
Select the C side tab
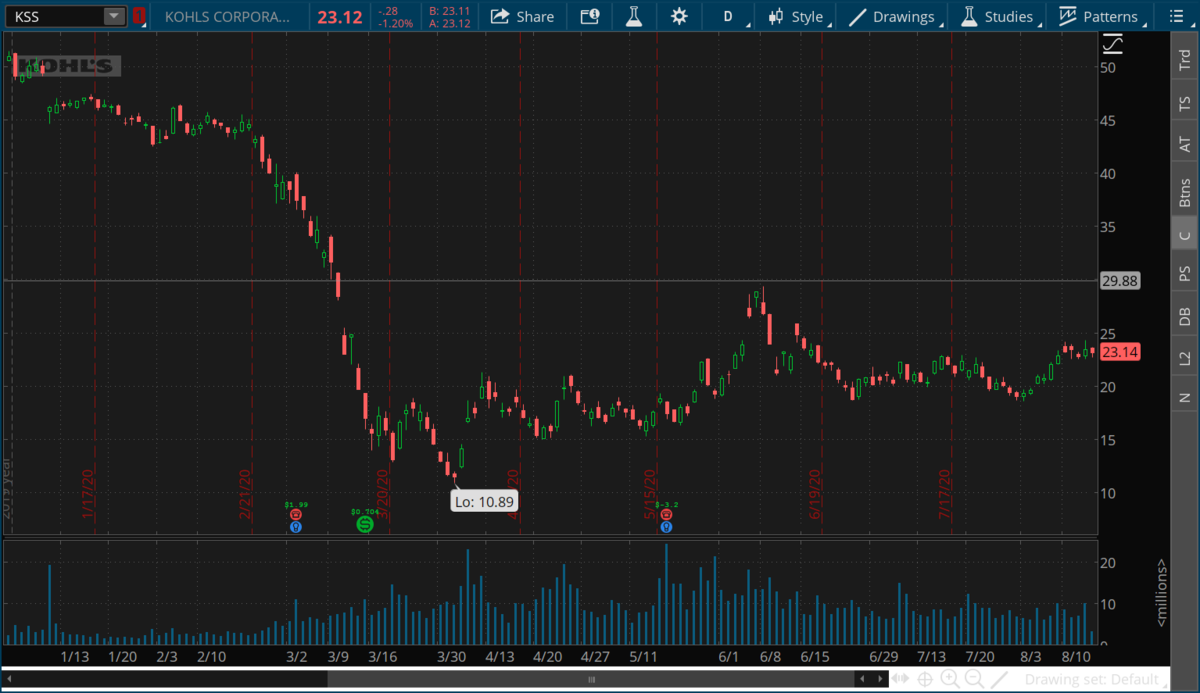tap(1185, 235)
